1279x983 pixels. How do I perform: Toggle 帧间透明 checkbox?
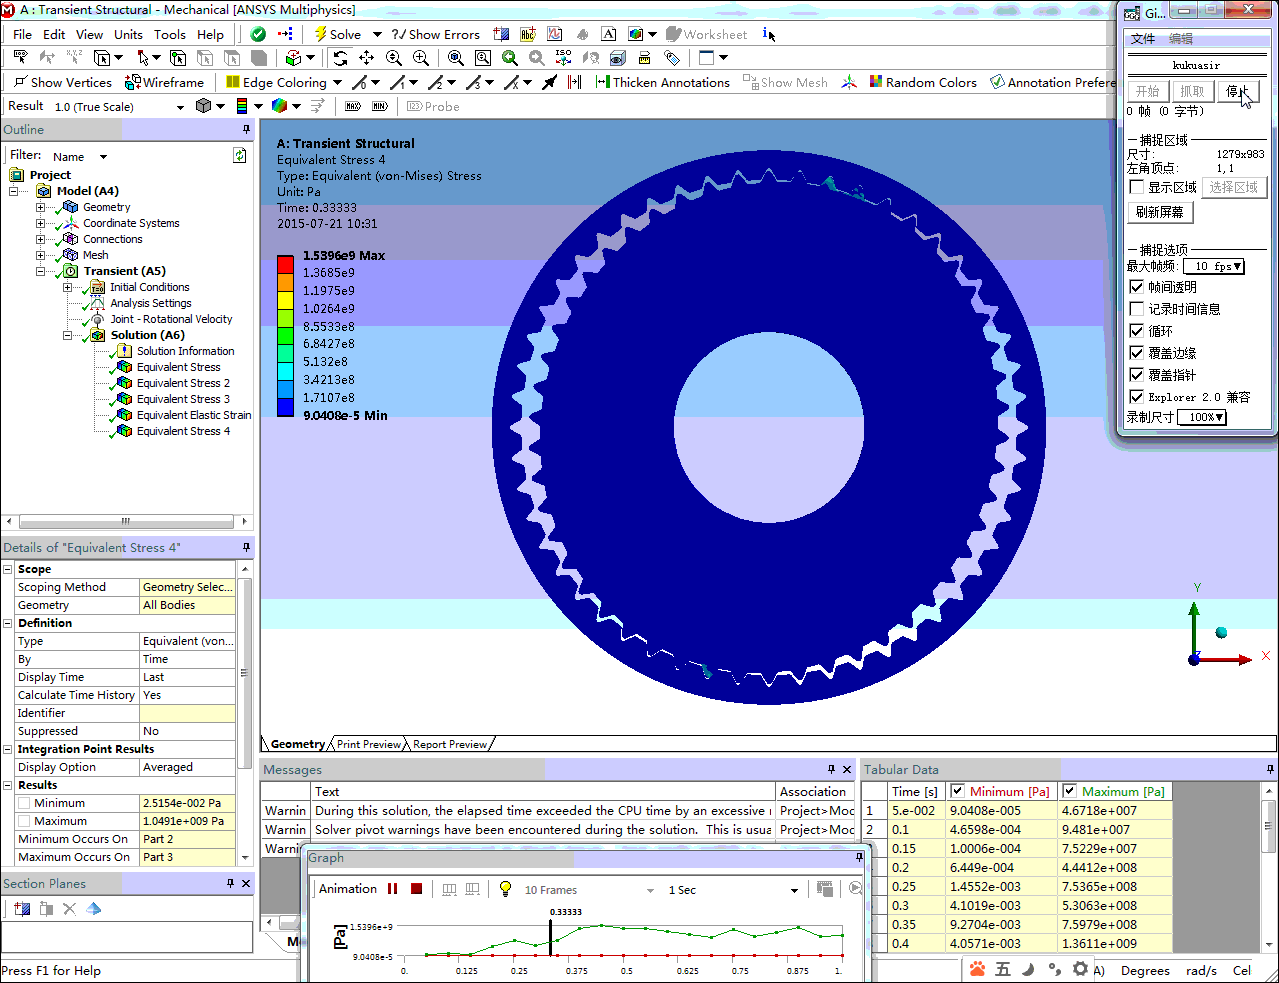1136,287
